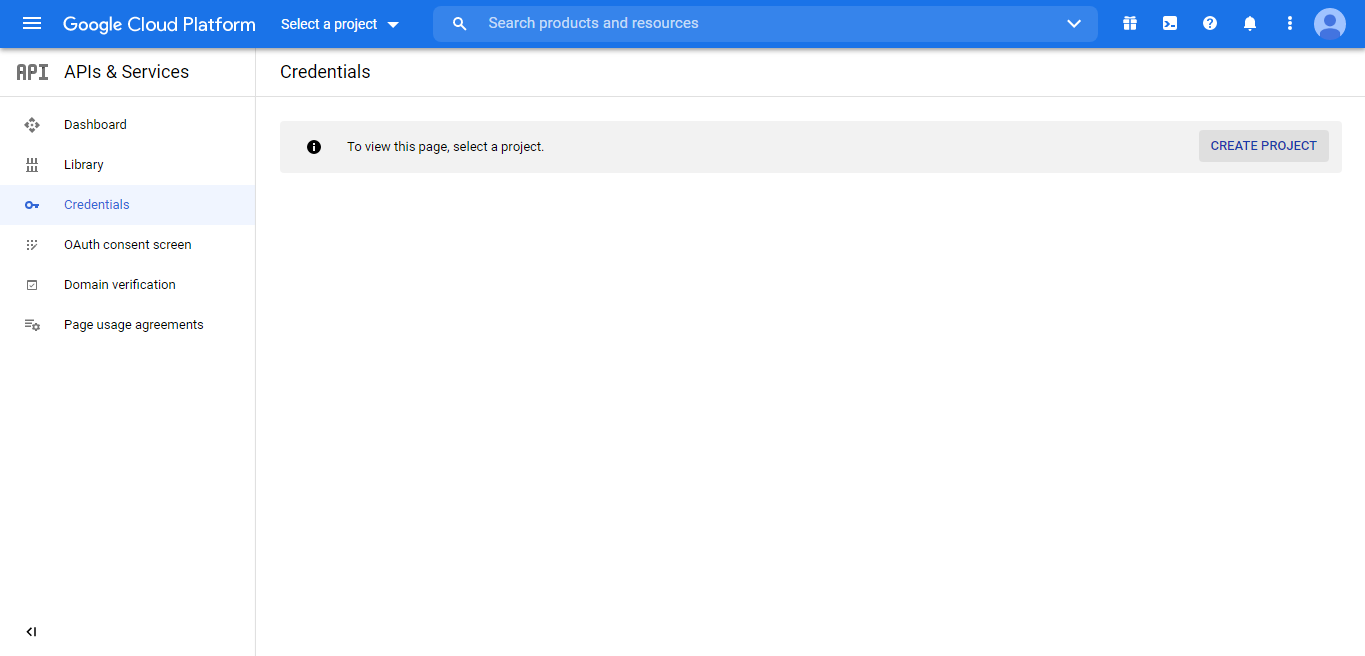Open OAuth consent screen page
The height and width of the screenshot is (656, 1365).
click(127, 245)
